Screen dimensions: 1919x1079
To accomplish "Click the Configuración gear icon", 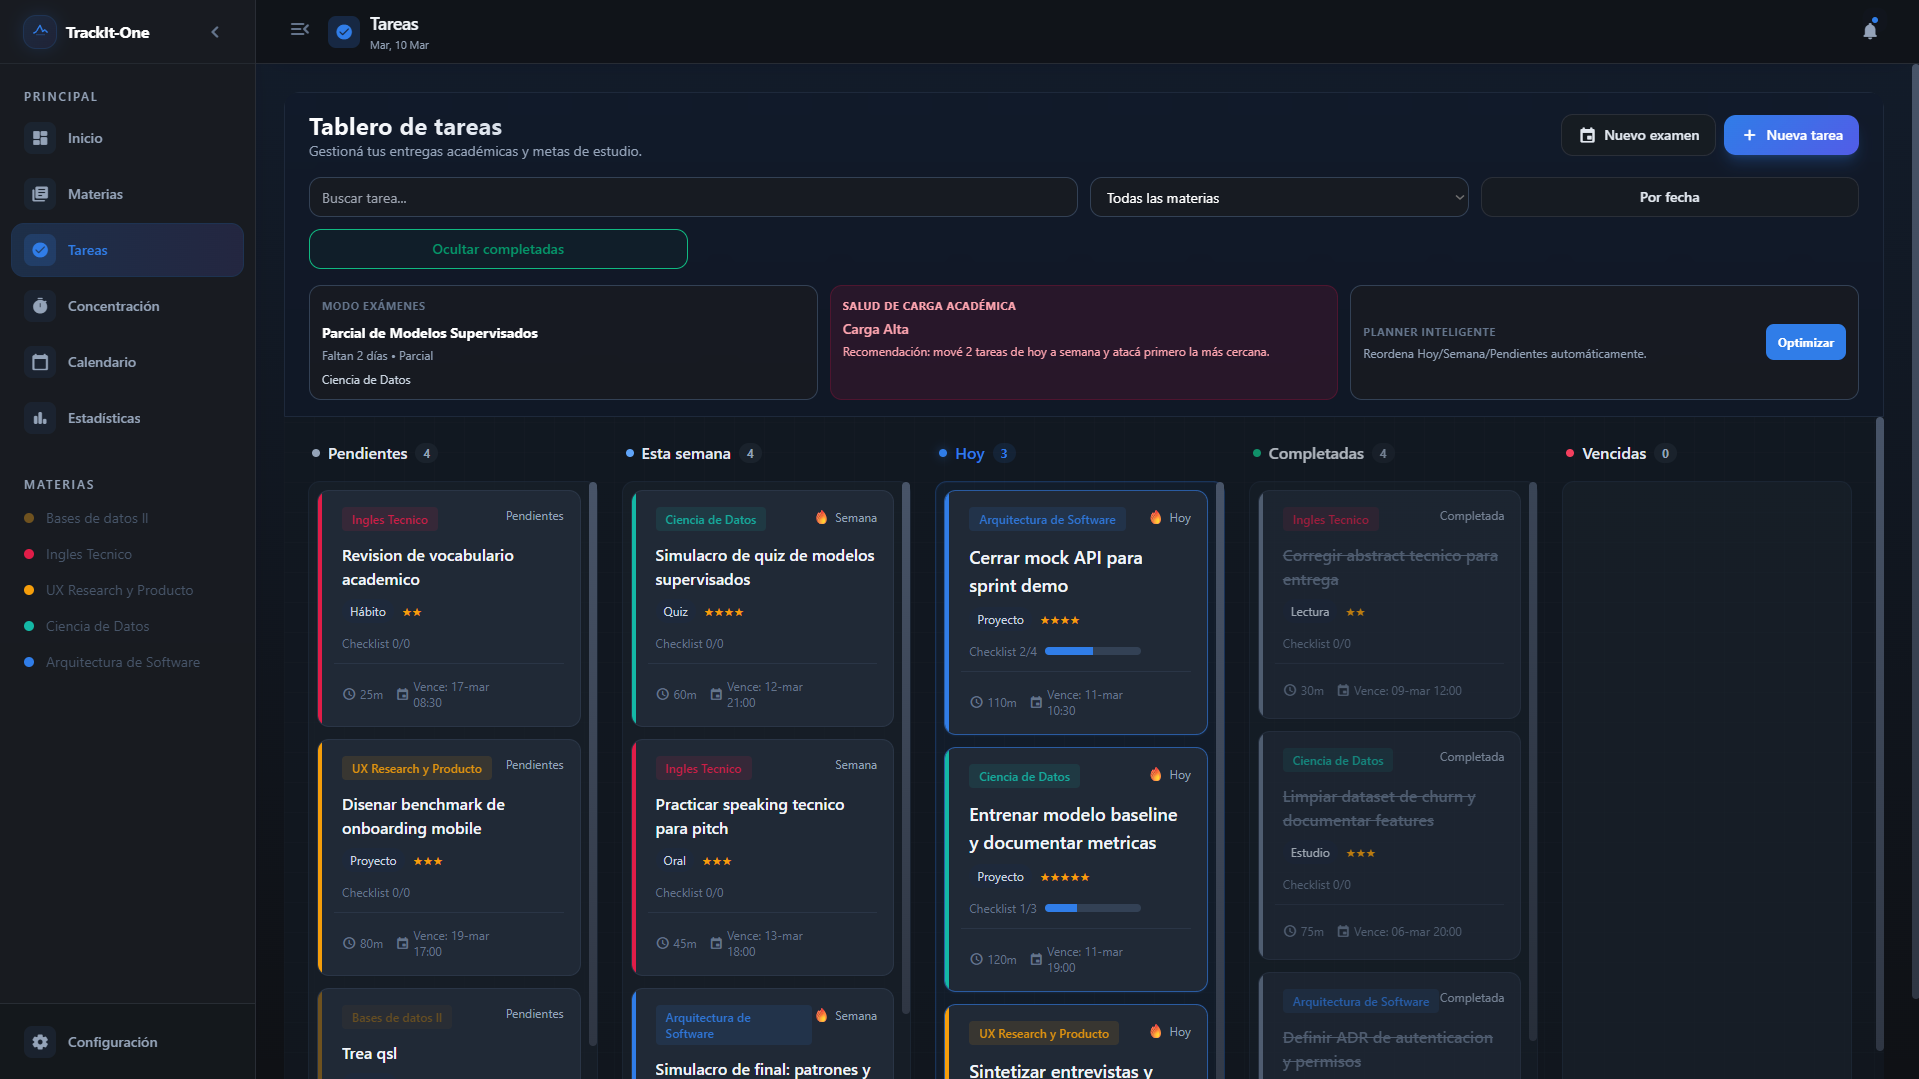I will coord(40,1042).
